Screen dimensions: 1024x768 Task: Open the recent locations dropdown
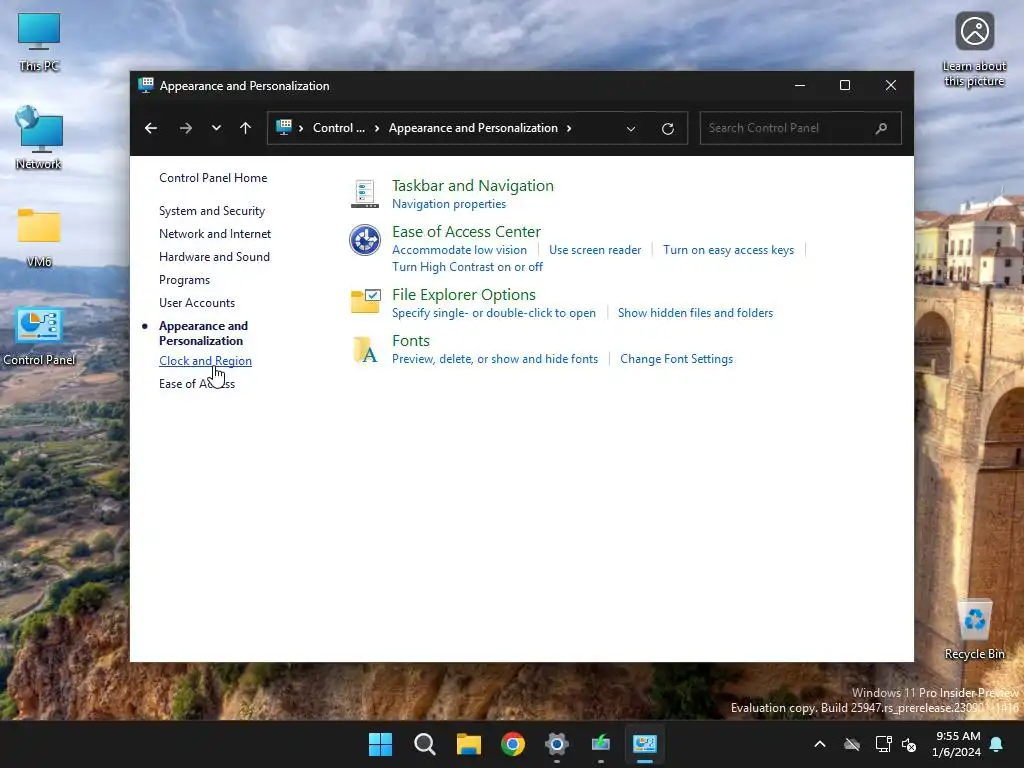point(216,128)
